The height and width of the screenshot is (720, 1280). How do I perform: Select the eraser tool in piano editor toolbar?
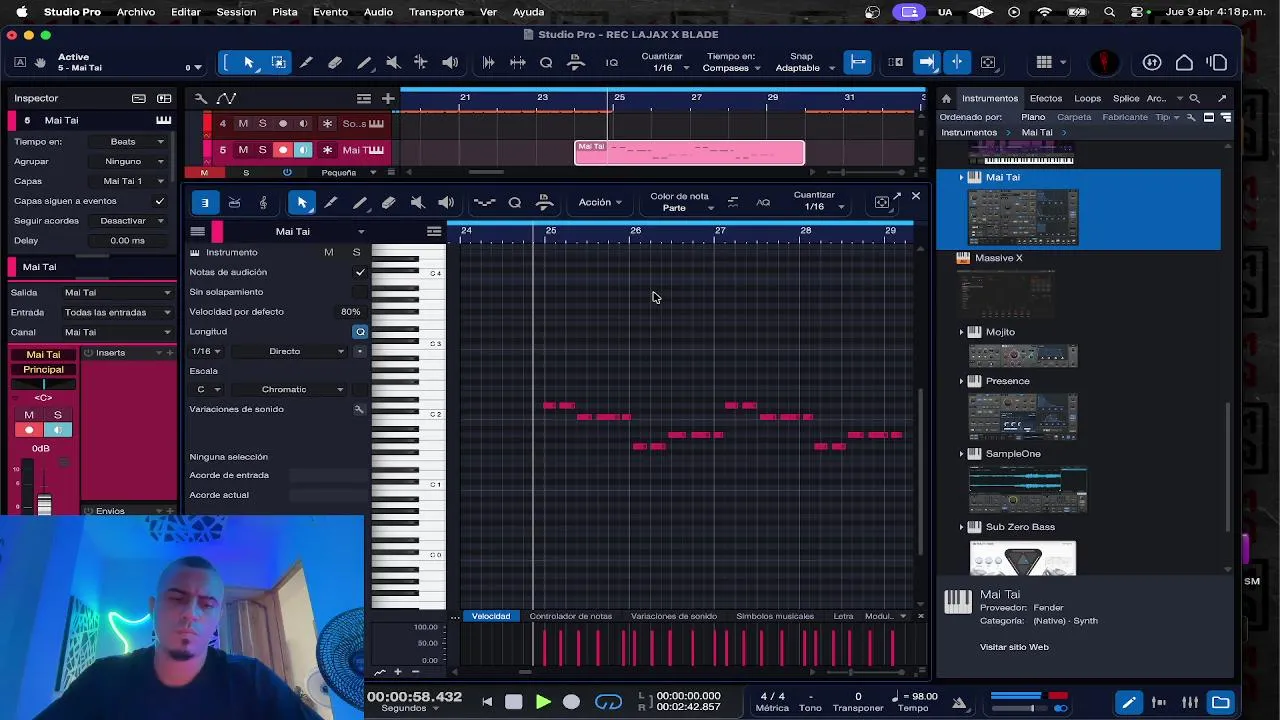389,203
